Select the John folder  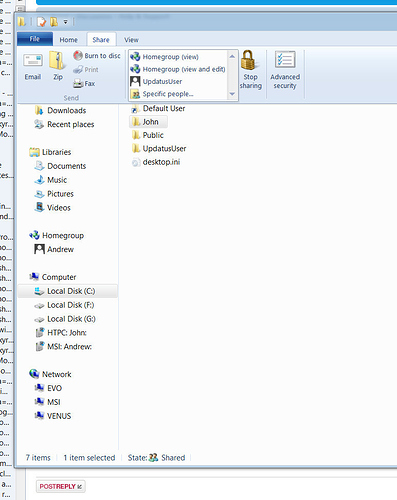pyautogui.click(x=148, y=122)
